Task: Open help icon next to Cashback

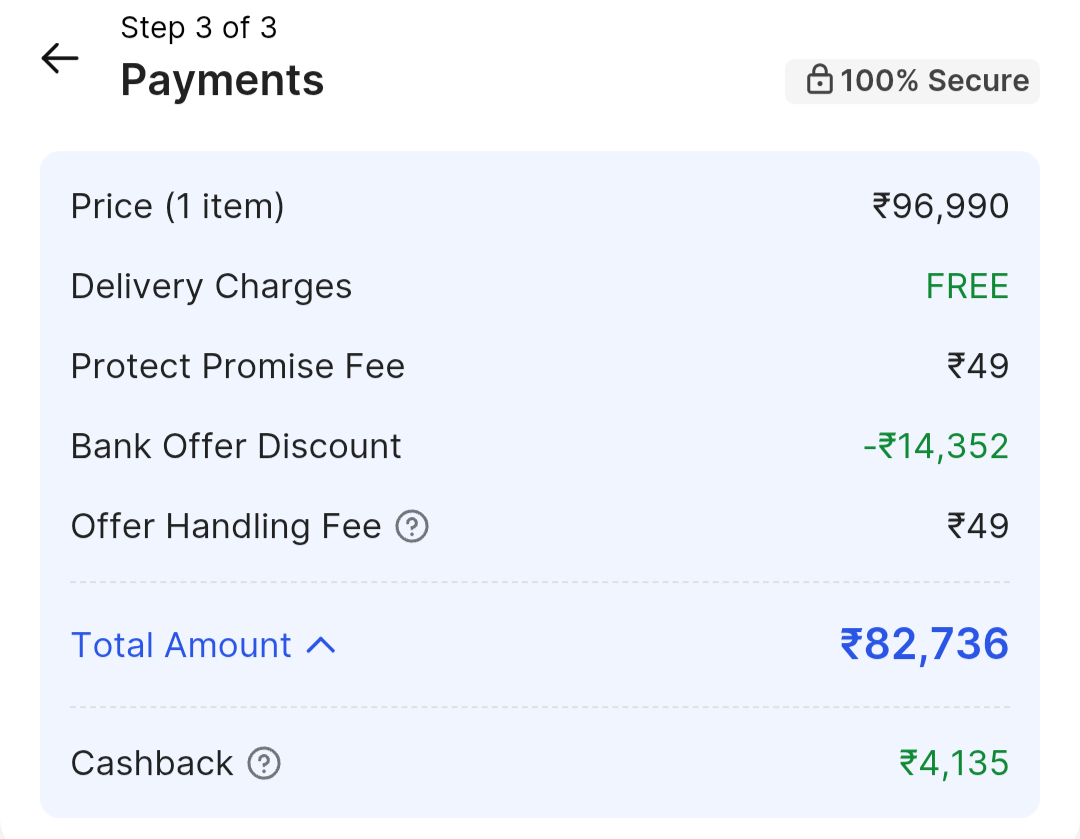Action: pos(264,764)
